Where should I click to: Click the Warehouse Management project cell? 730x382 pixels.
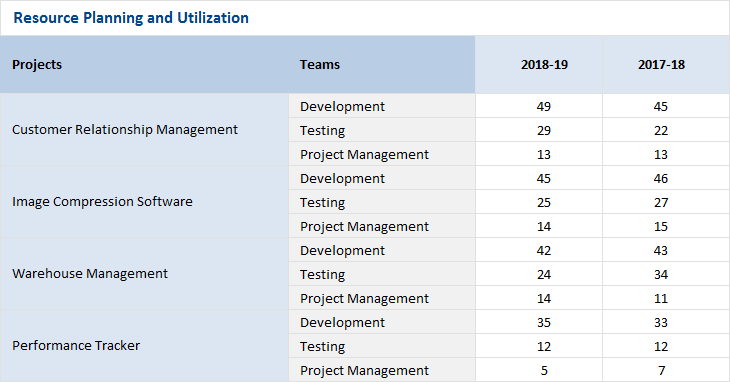coord(144,274)
